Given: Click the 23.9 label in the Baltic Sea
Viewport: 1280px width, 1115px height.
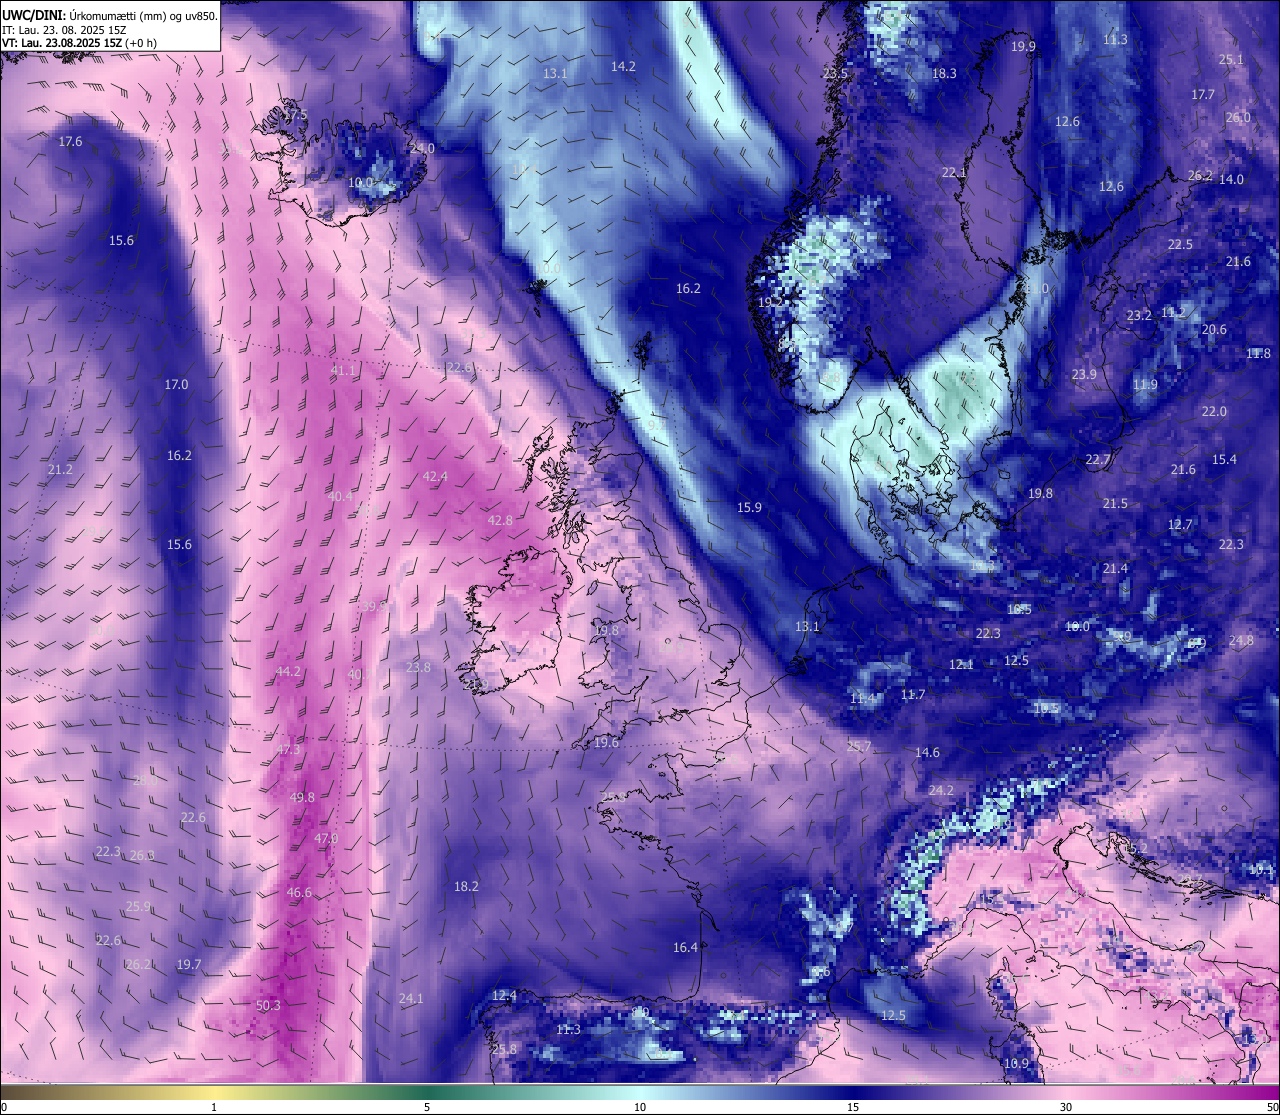Looking at the screenshot, I should [1084, 375].
